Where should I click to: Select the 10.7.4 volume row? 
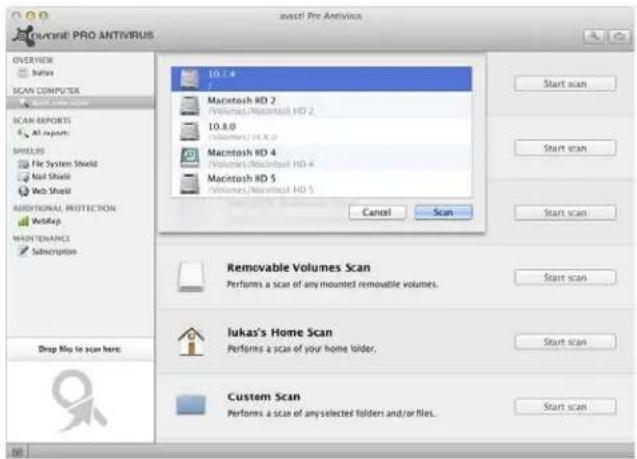[x=321, y=79]
